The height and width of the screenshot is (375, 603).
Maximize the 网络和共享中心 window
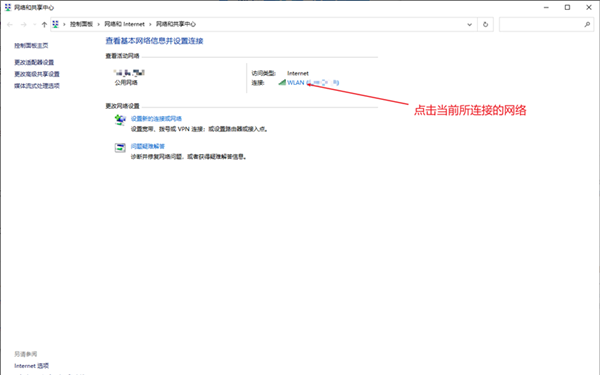567,7
